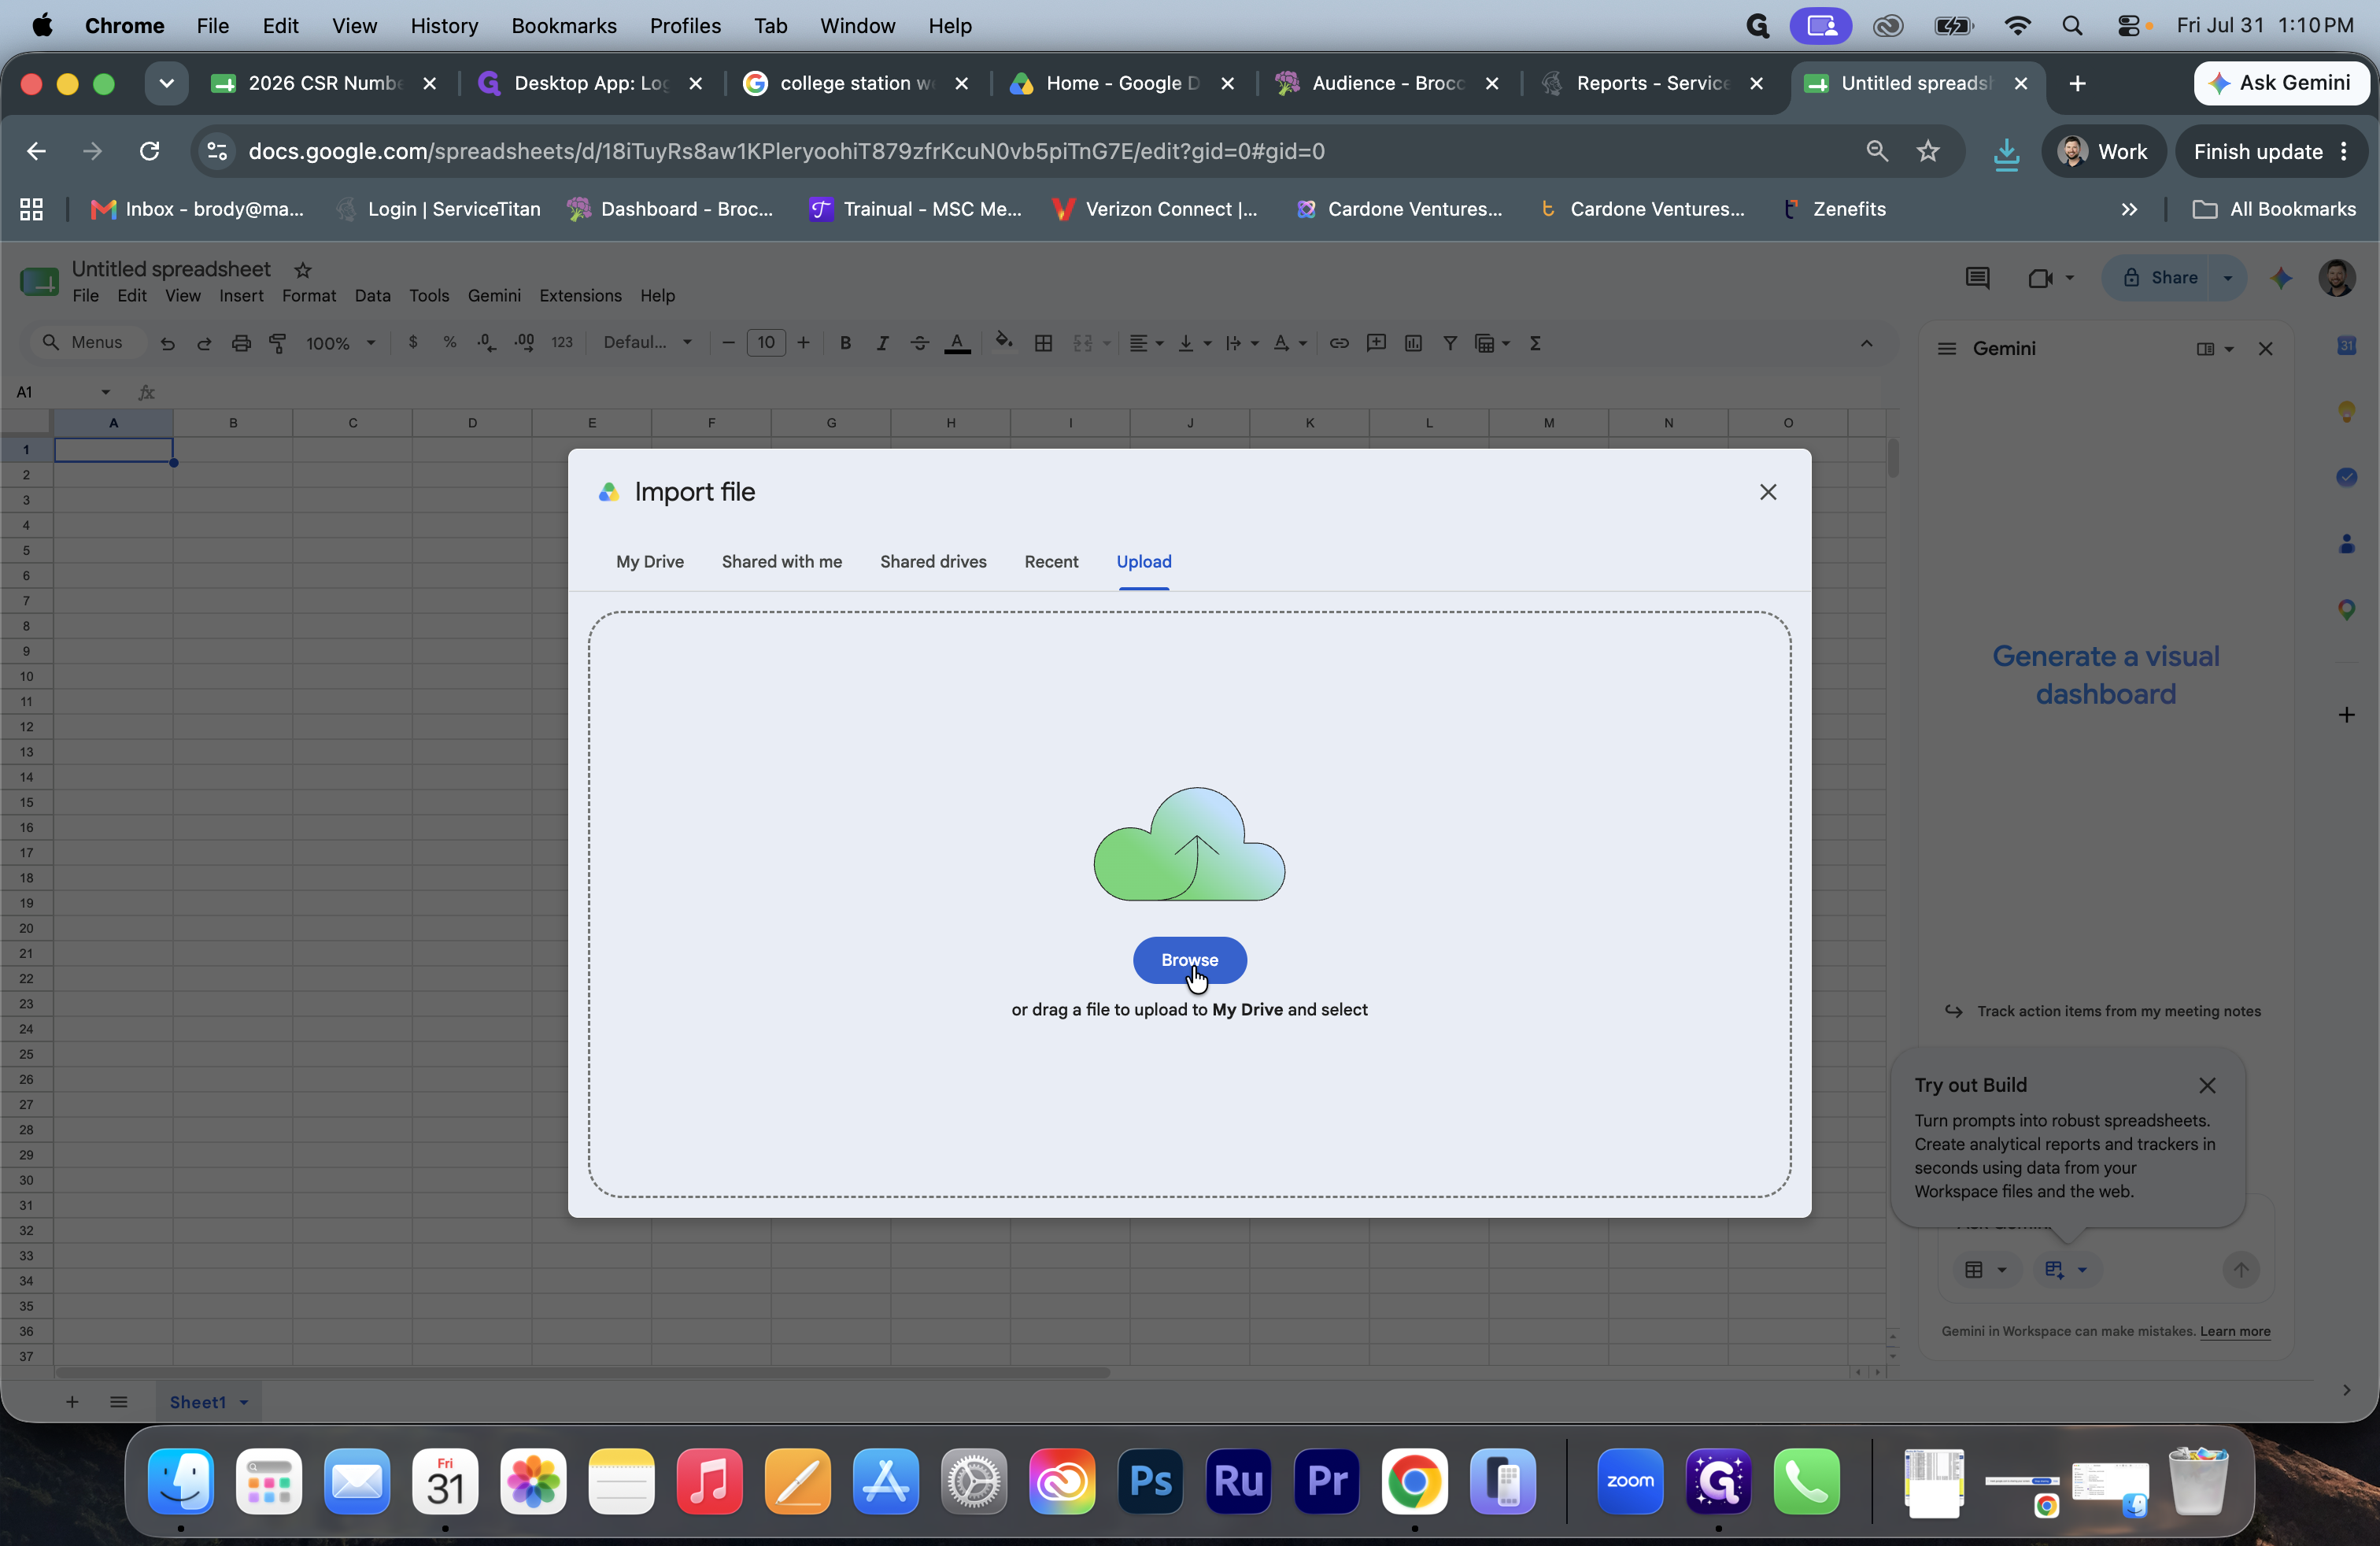Toggle strikethrough formatting
2380x1546 pixels.
(x=919, y=343)
